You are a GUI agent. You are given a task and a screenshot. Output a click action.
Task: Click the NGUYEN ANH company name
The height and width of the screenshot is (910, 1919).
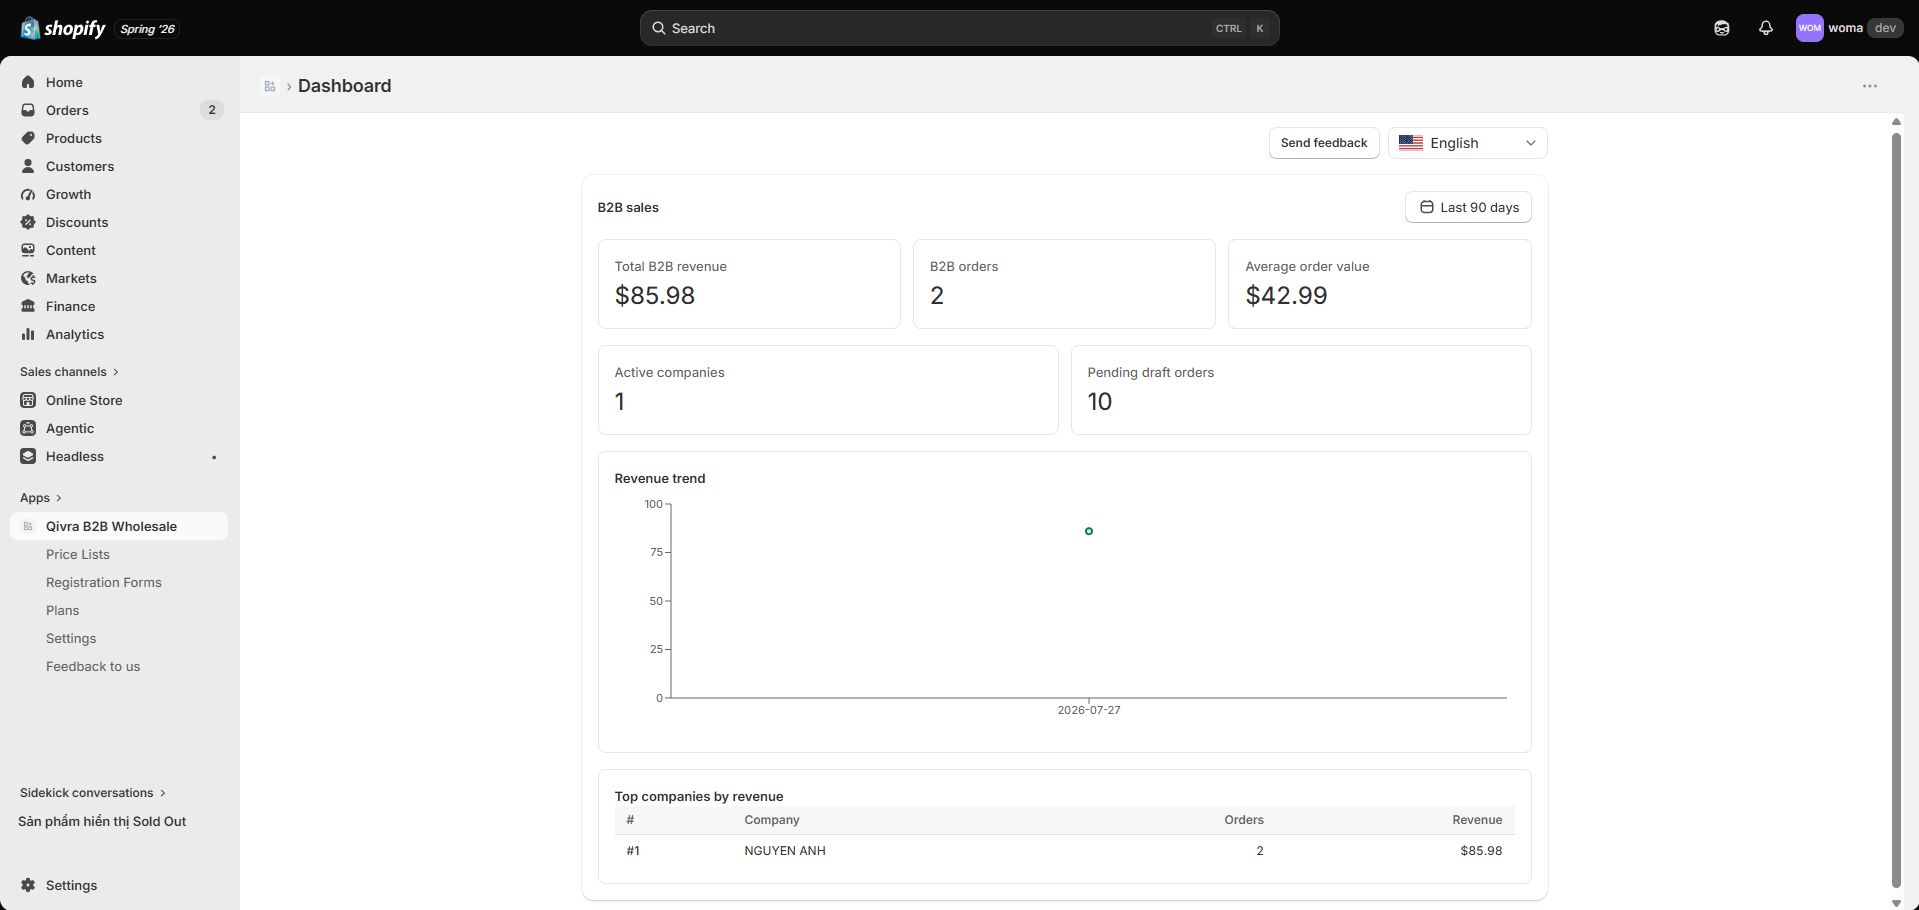click(x=785, y=851)
